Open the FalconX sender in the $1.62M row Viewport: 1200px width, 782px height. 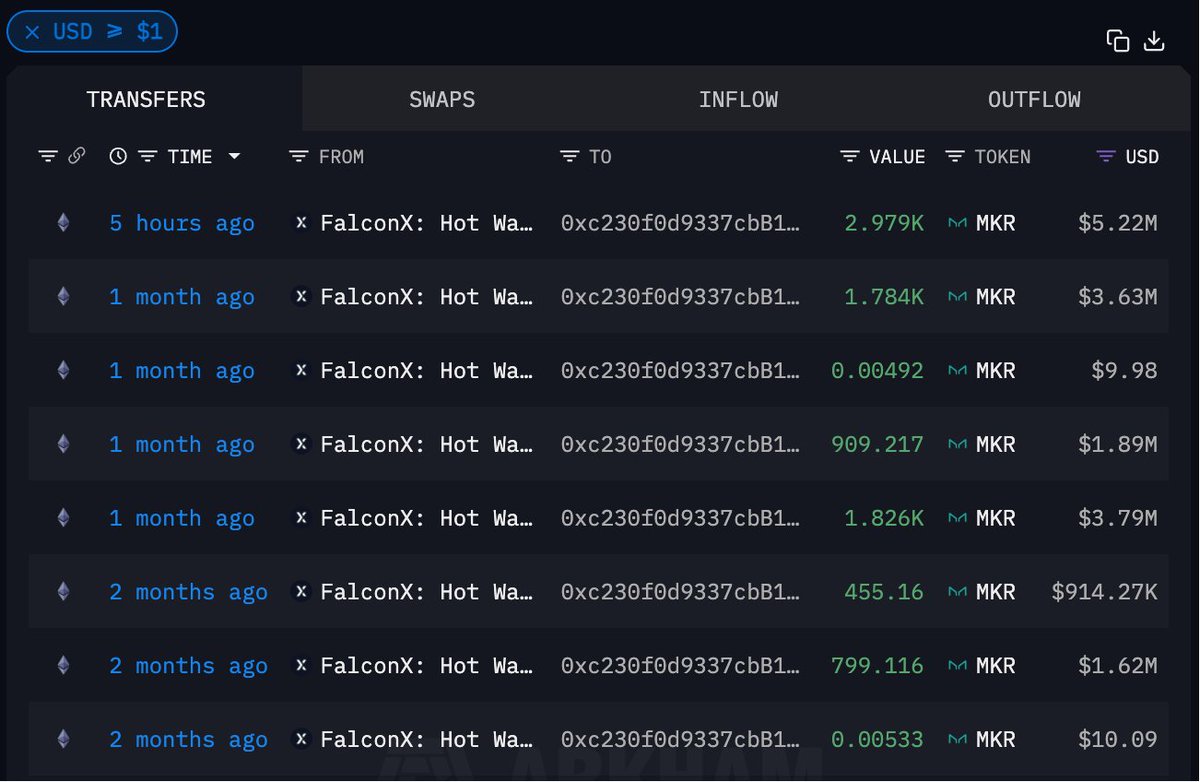(427, 666)
